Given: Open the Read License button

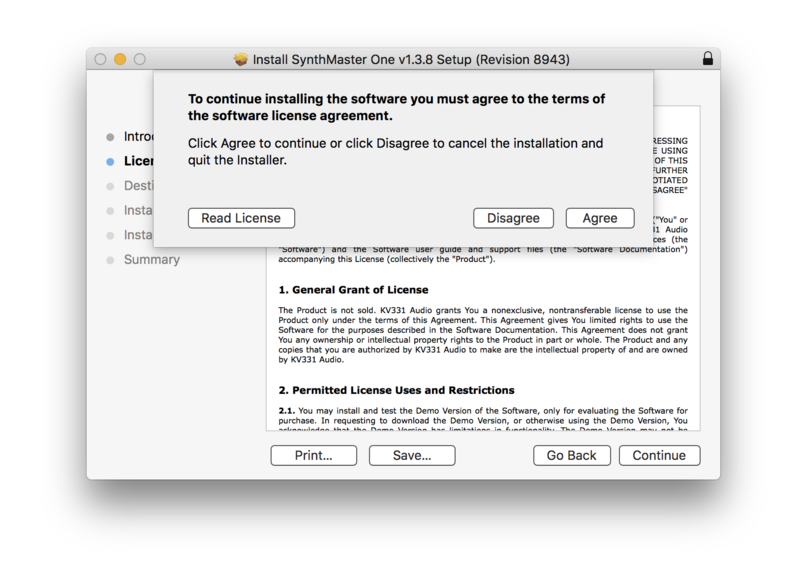Looking at the screenshot, I should pos(241,218).
